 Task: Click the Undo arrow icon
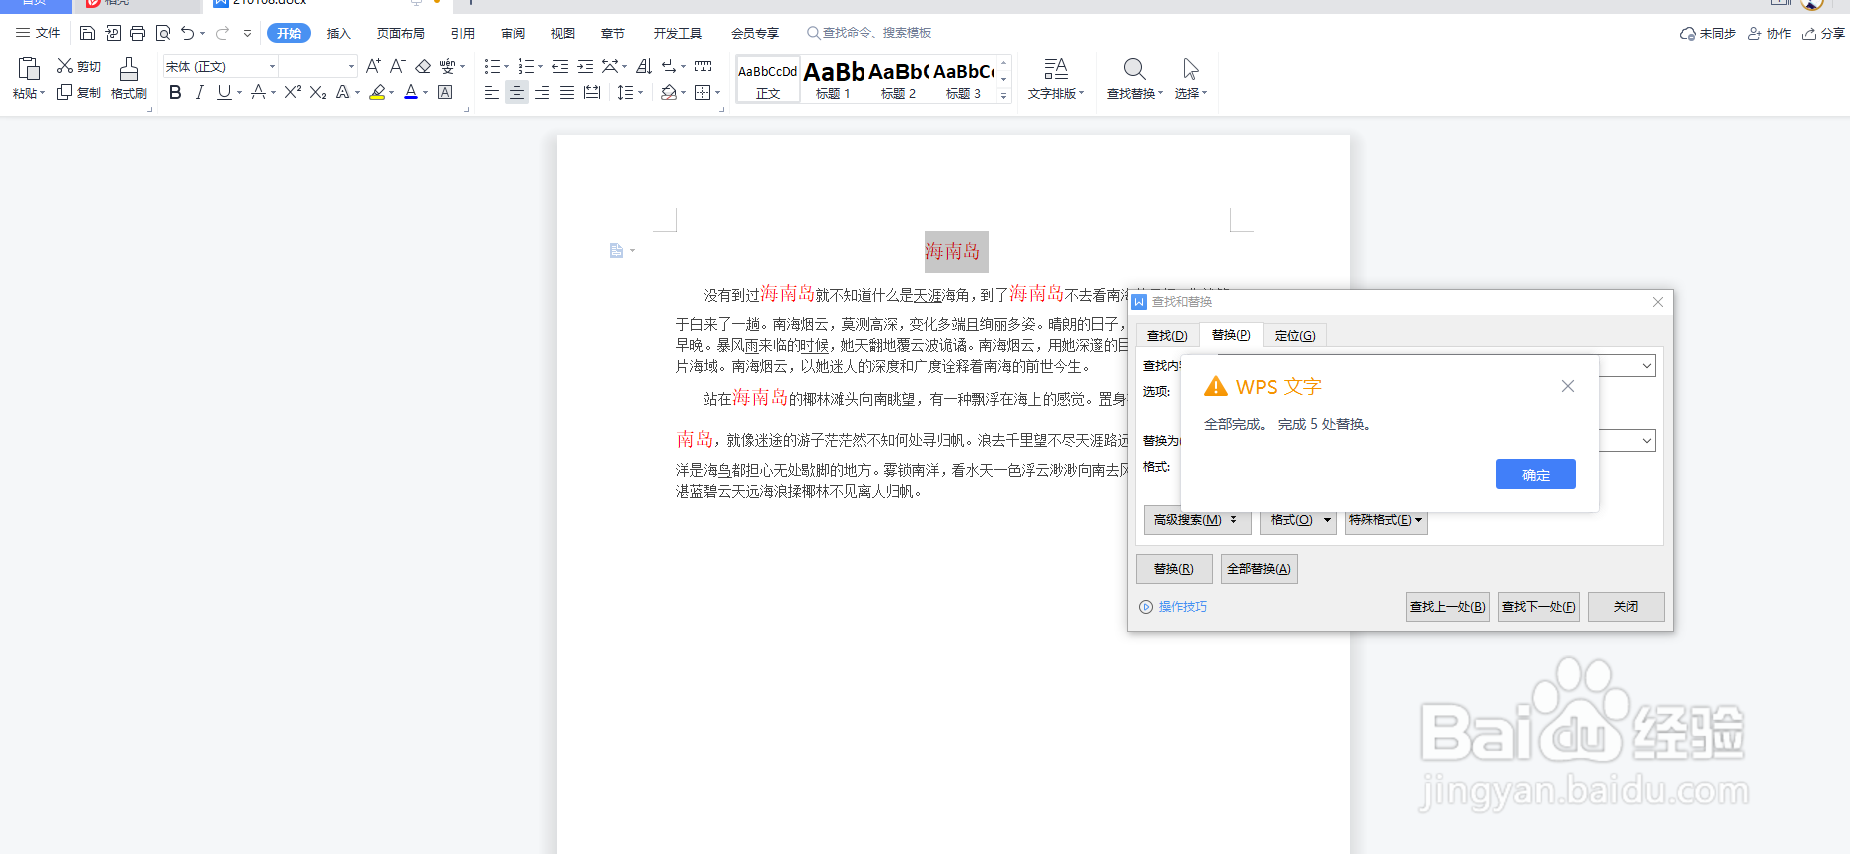(x=187, y=33)
